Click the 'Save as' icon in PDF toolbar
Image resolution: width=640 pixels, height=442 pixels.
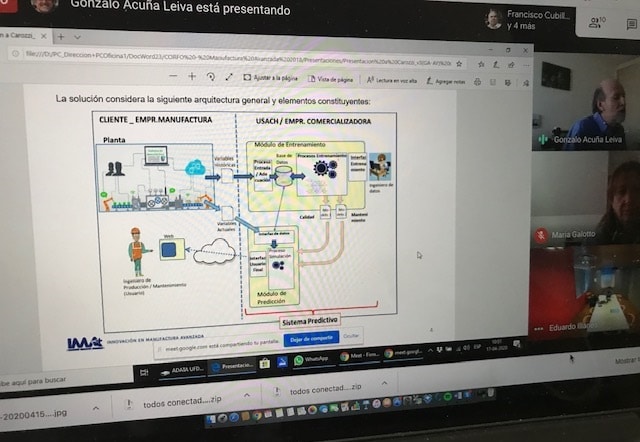(x=508, y=83)
